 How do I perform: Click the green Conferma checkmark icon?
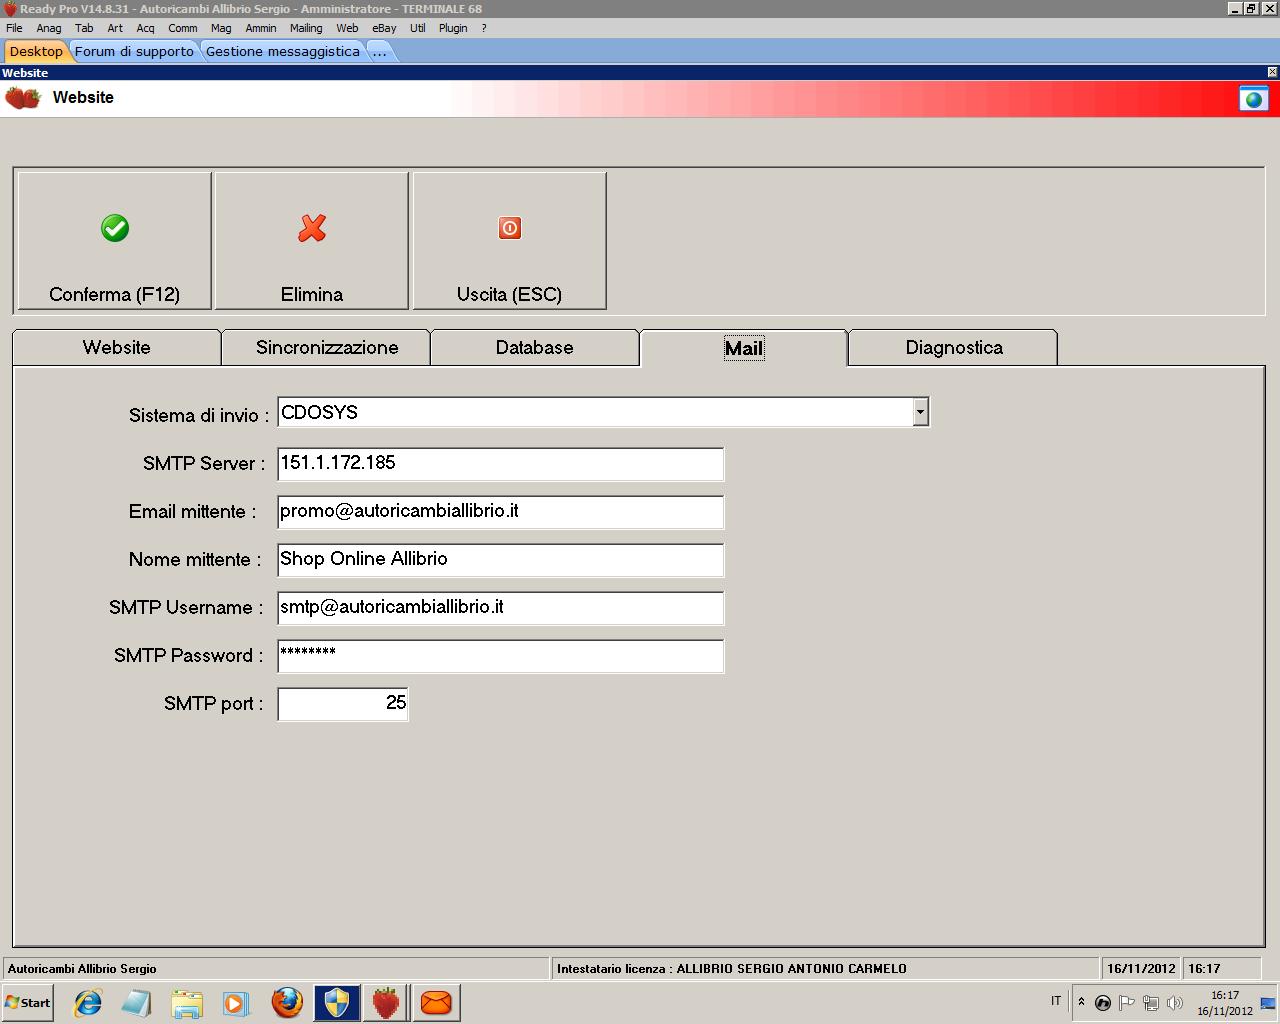(x=115, y=228)
